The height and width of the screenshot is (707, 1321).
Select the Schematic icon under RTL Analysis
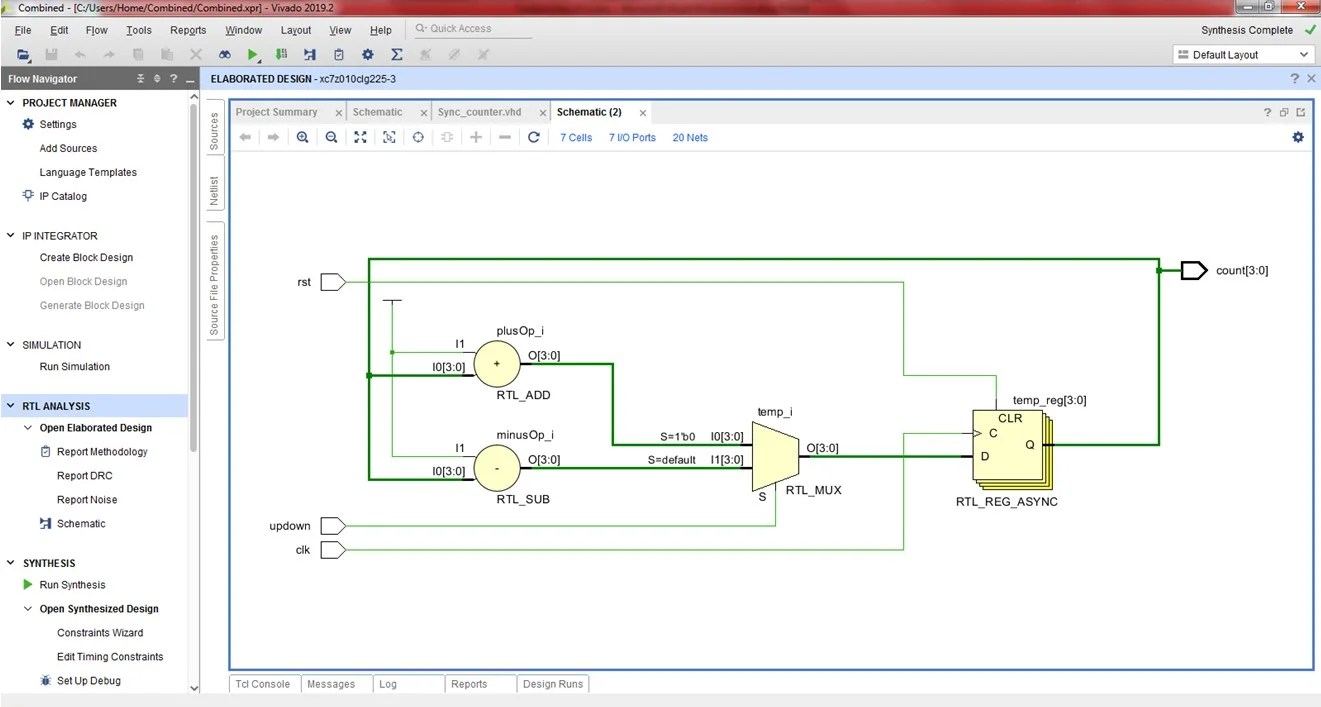[x=45, y=523]
